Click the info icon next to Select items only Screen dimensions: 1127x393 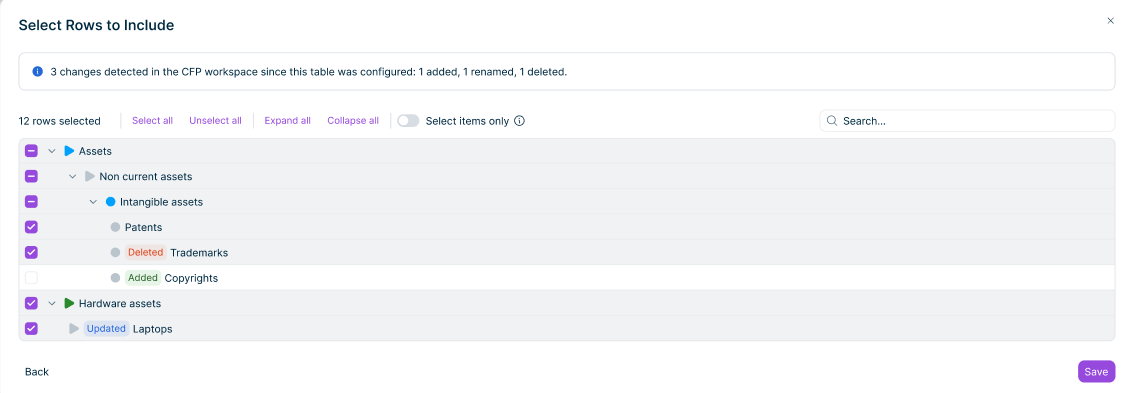520,121
